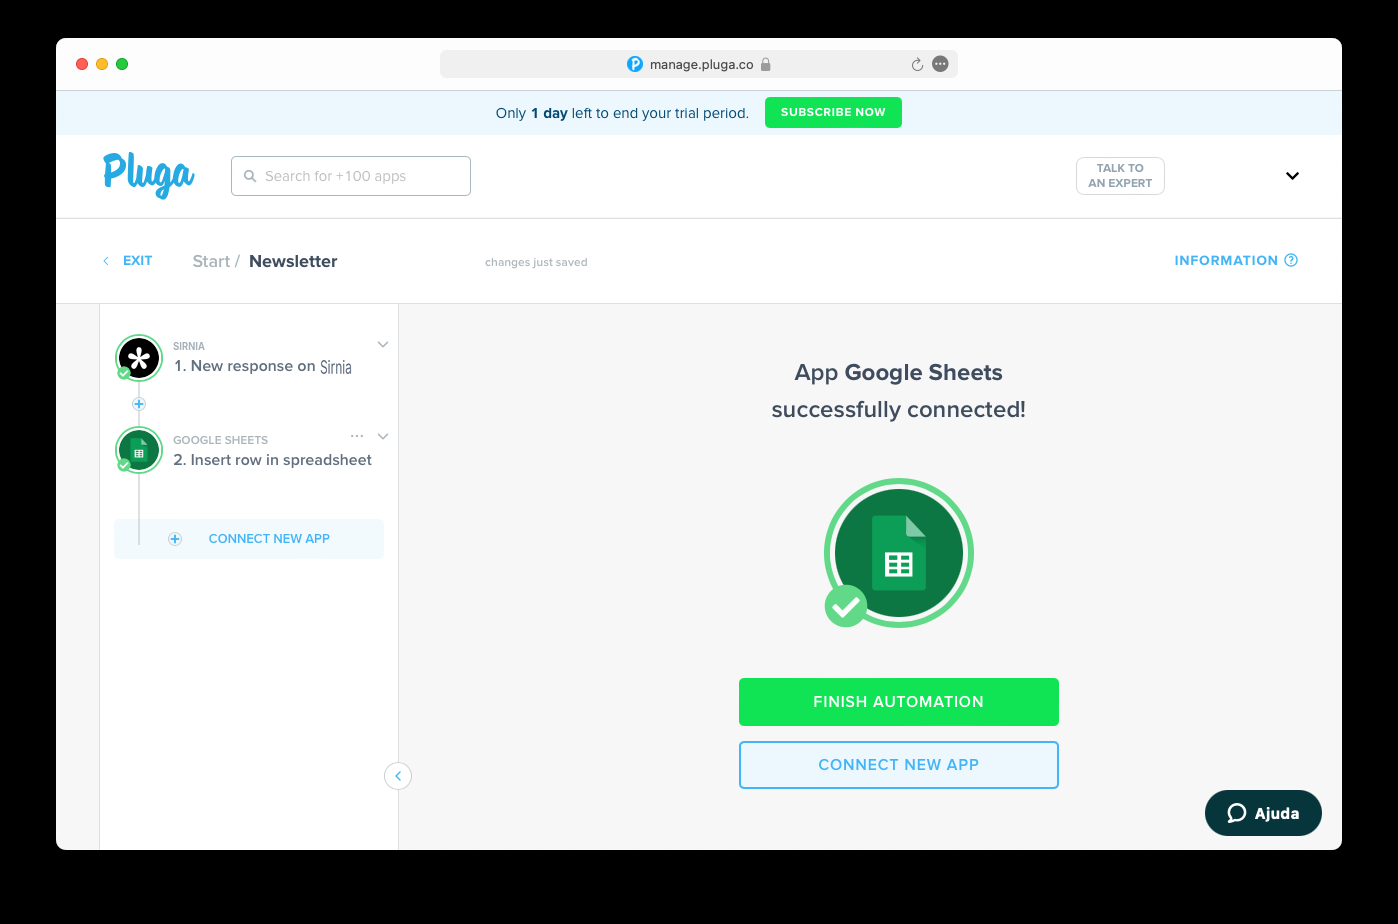Click Finish Automation button
Viewport: 1398px width, 924px height.
point(899,702)
